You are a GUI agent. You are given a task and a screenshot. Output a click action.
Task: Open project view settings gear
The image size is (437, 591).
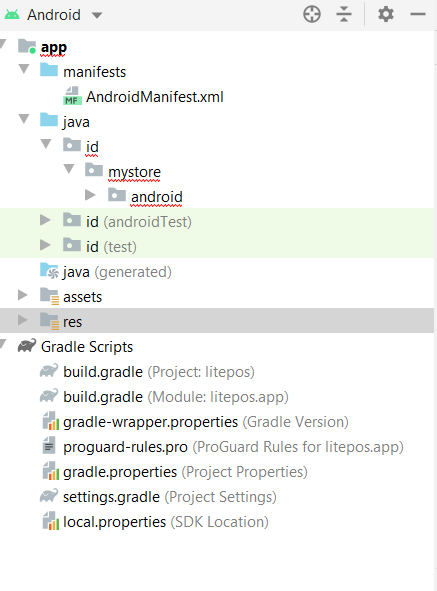click(386, 15)
